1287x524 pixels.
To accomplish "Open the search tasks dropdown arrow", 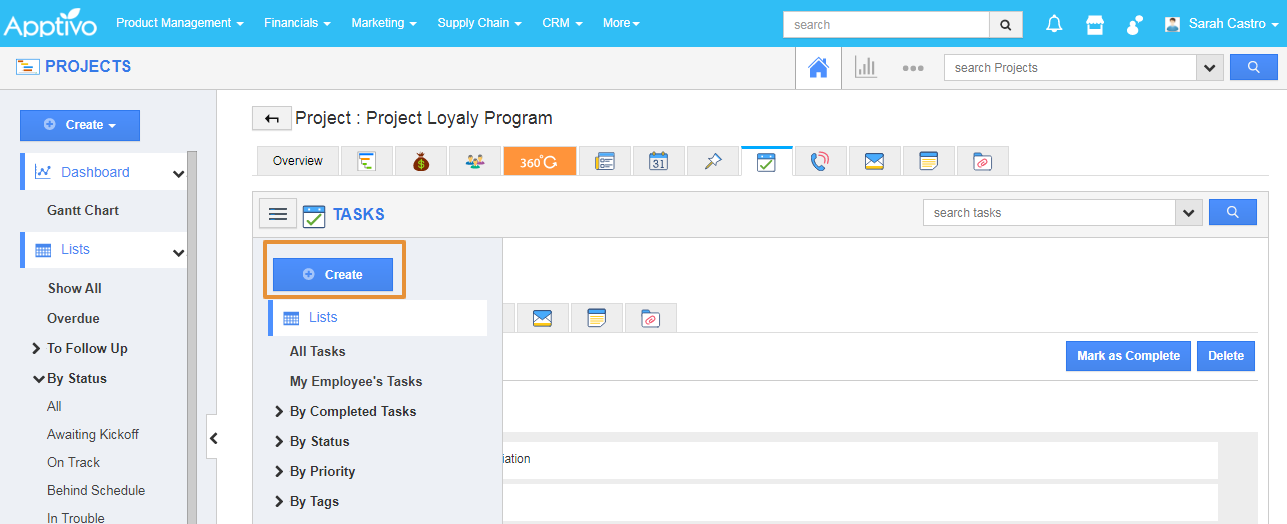I will [x=1189, y=212].
